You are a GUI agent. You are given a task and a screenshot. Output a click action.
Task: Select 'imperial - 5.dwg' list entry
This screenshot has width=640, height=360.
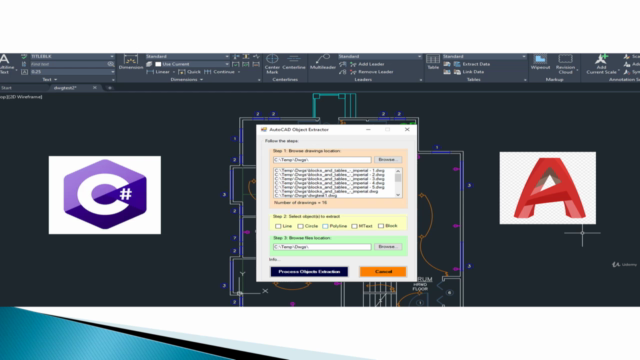point(329,187)
